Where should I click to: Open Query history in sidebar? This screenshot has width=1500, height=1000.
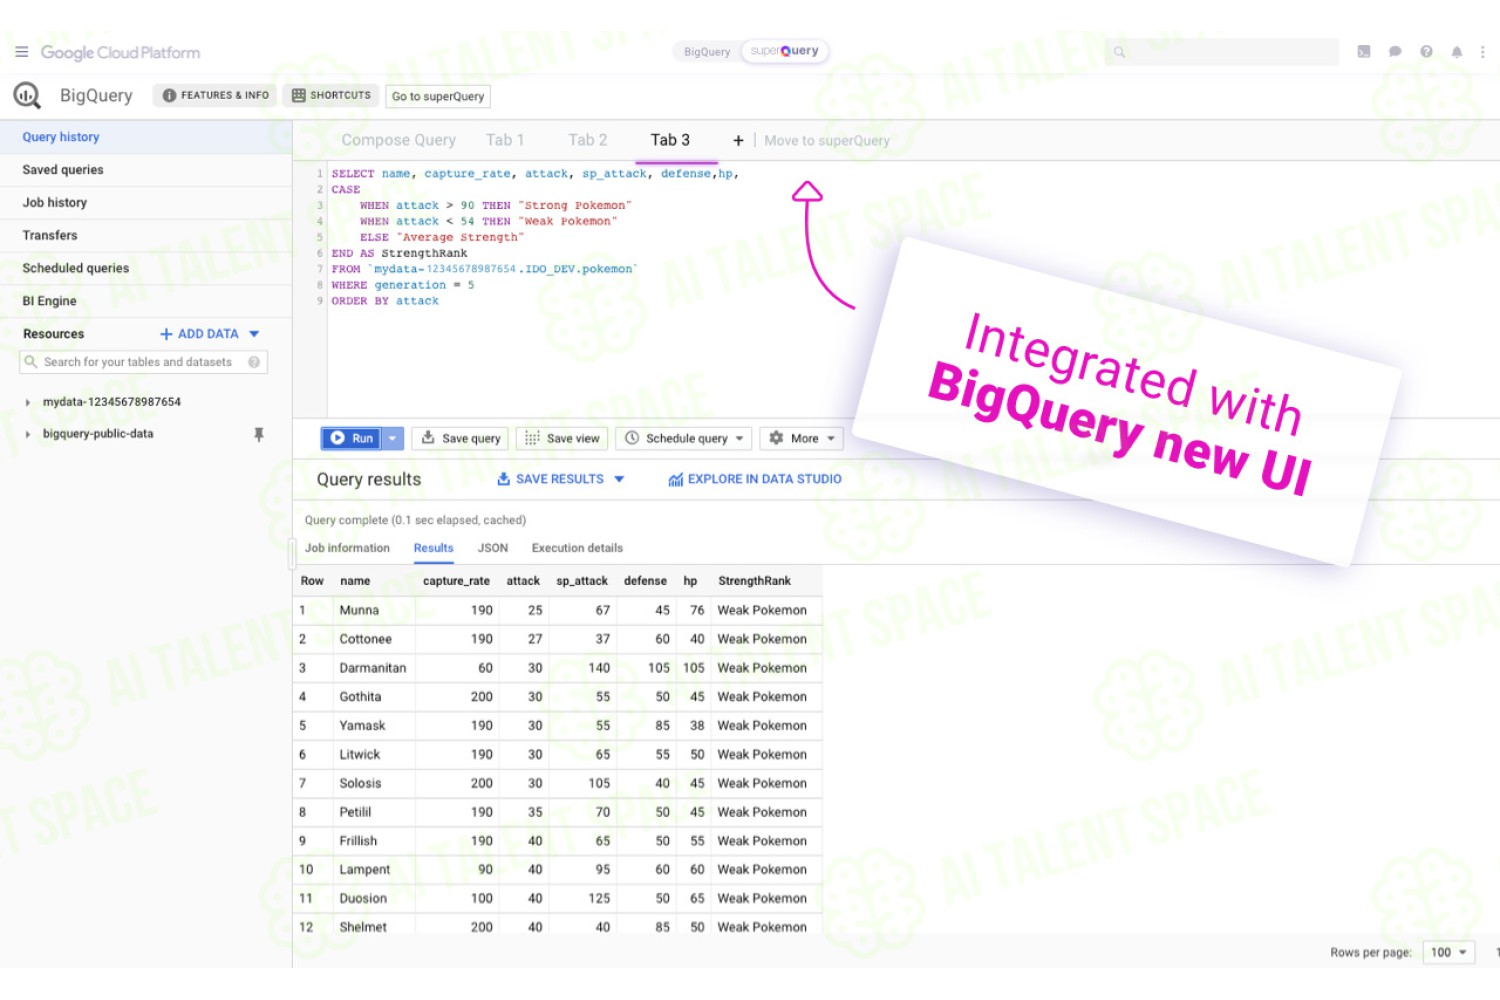point(146,137)
